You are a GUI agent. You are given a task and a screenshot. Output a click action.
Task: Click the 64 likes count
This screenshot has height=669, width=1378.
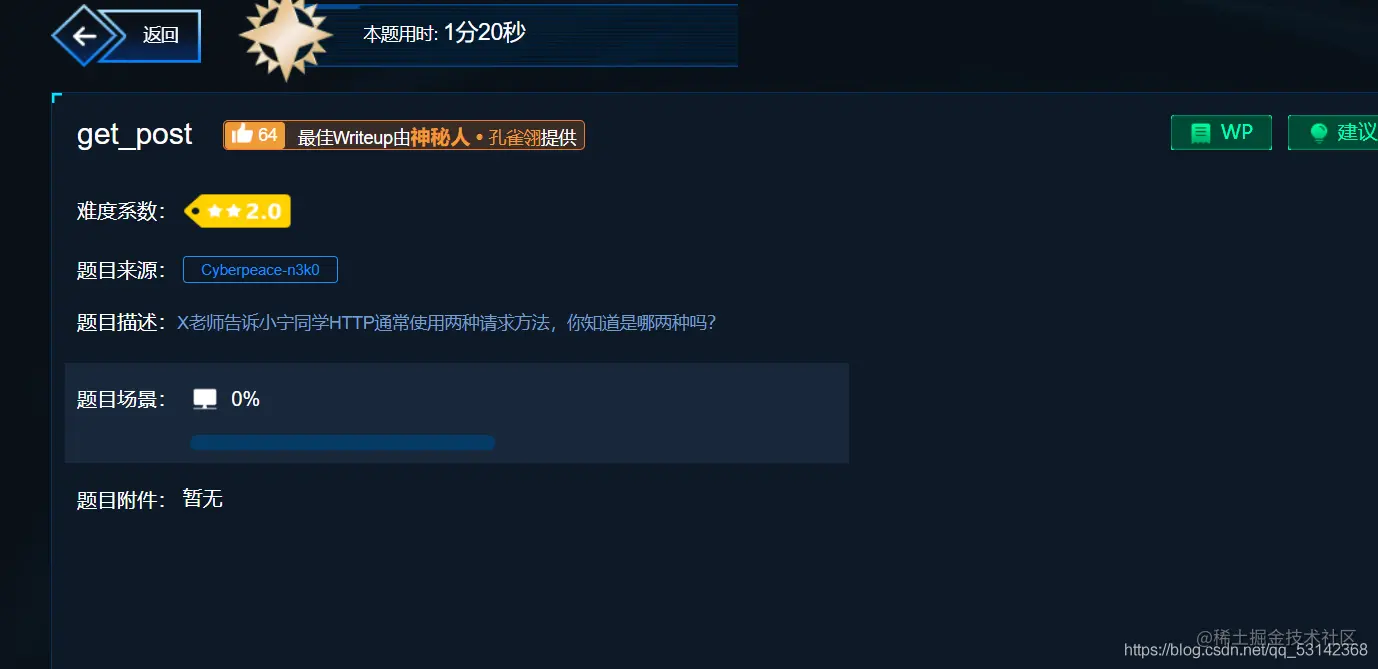pos(268,135)
